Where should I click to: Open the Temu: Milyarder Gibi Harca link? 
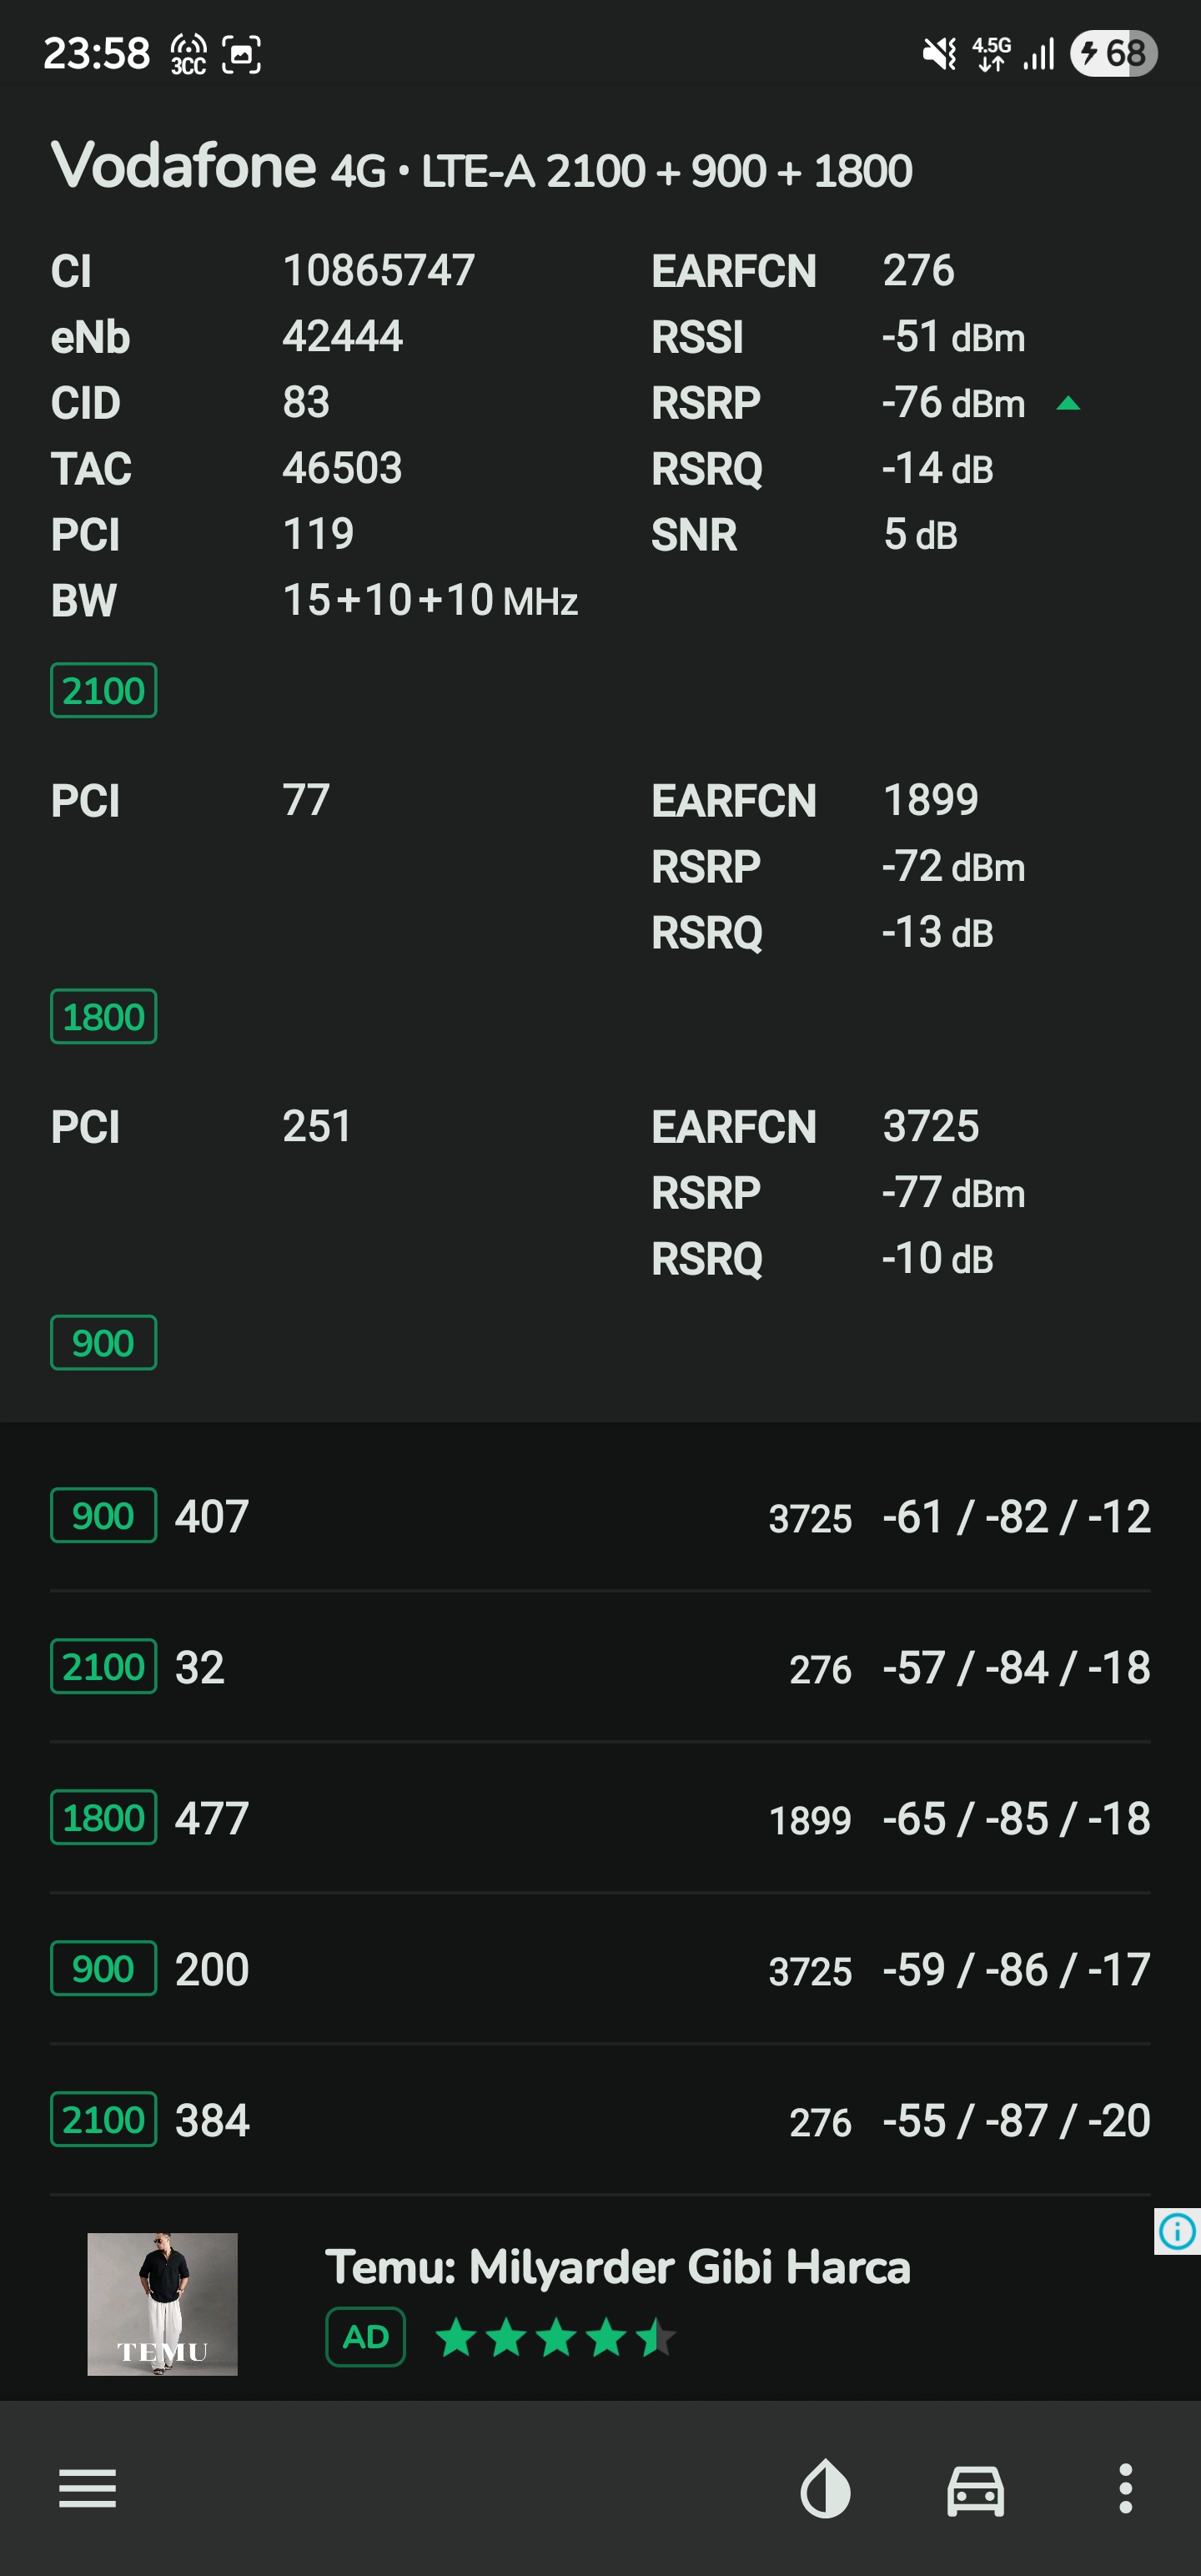[x=618, y=2267]
